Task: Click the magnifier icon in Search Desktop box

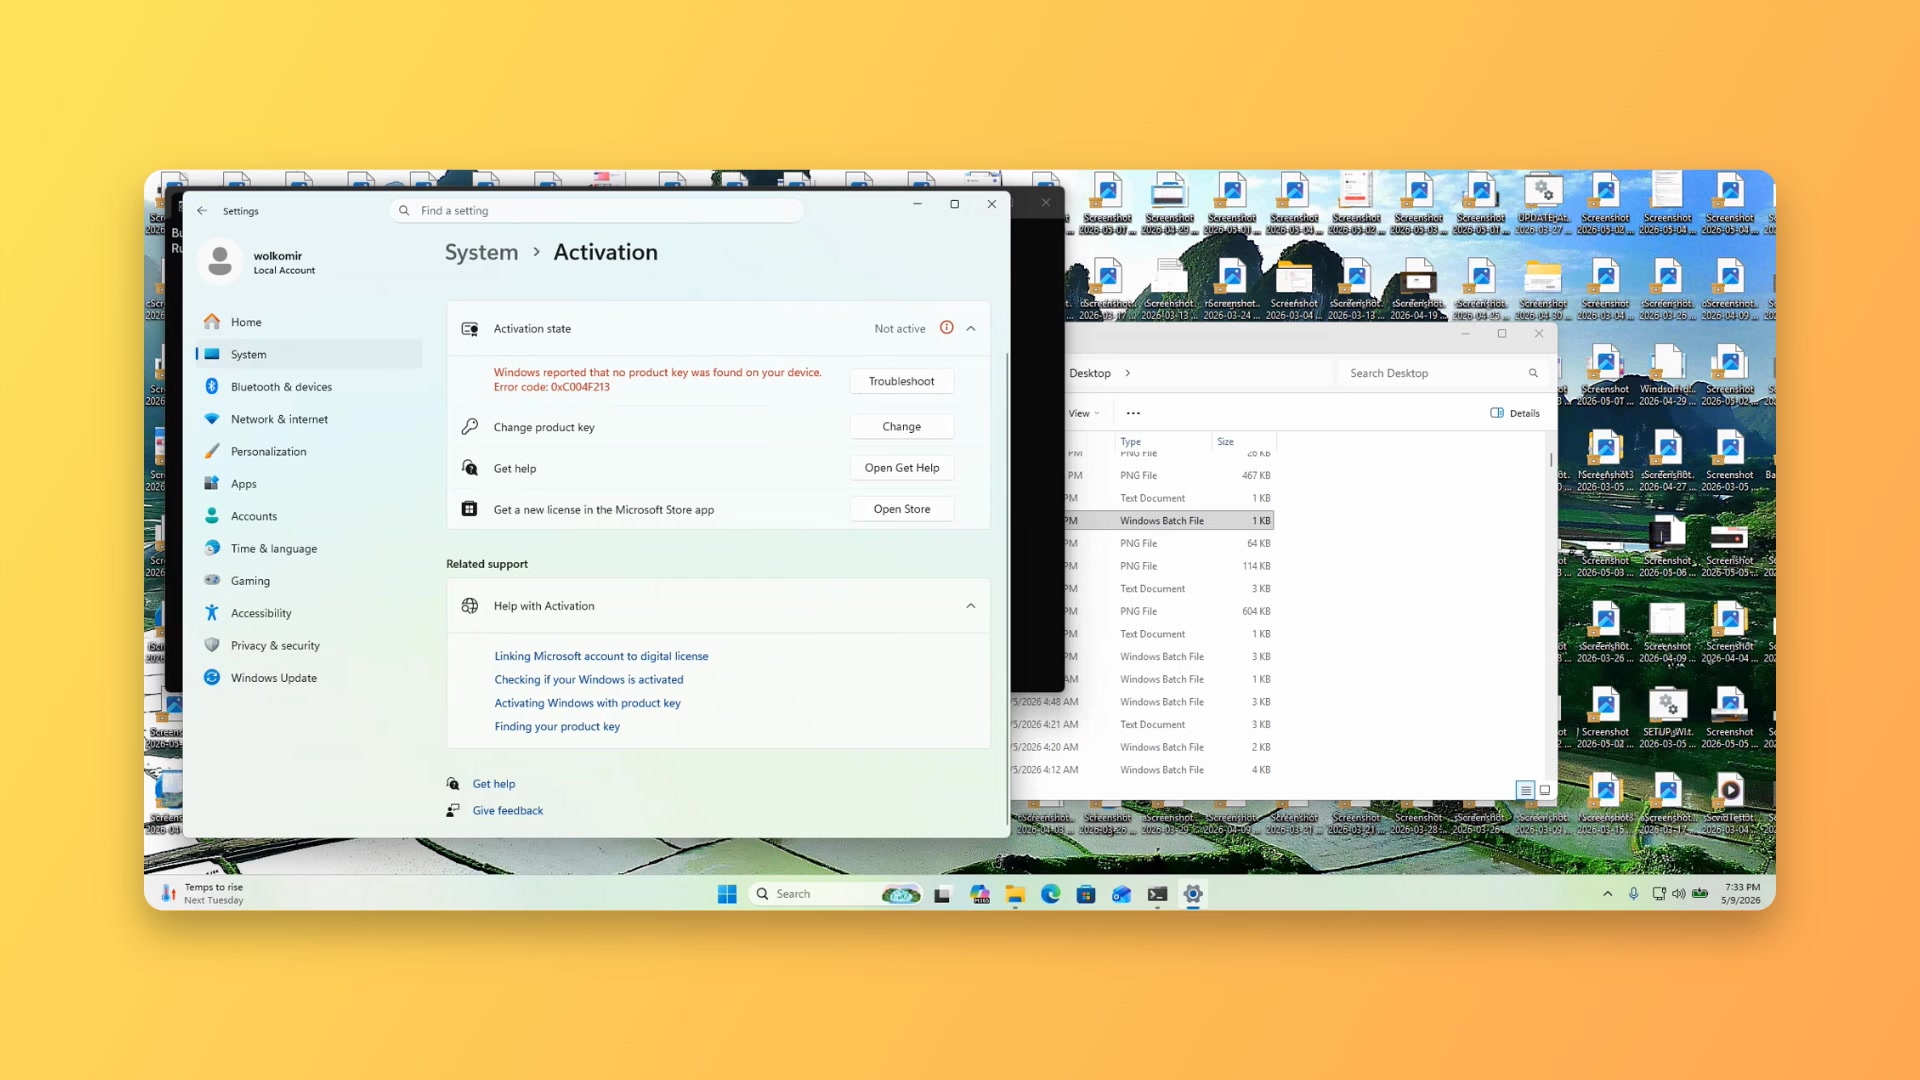Action: click(1532, 373)
